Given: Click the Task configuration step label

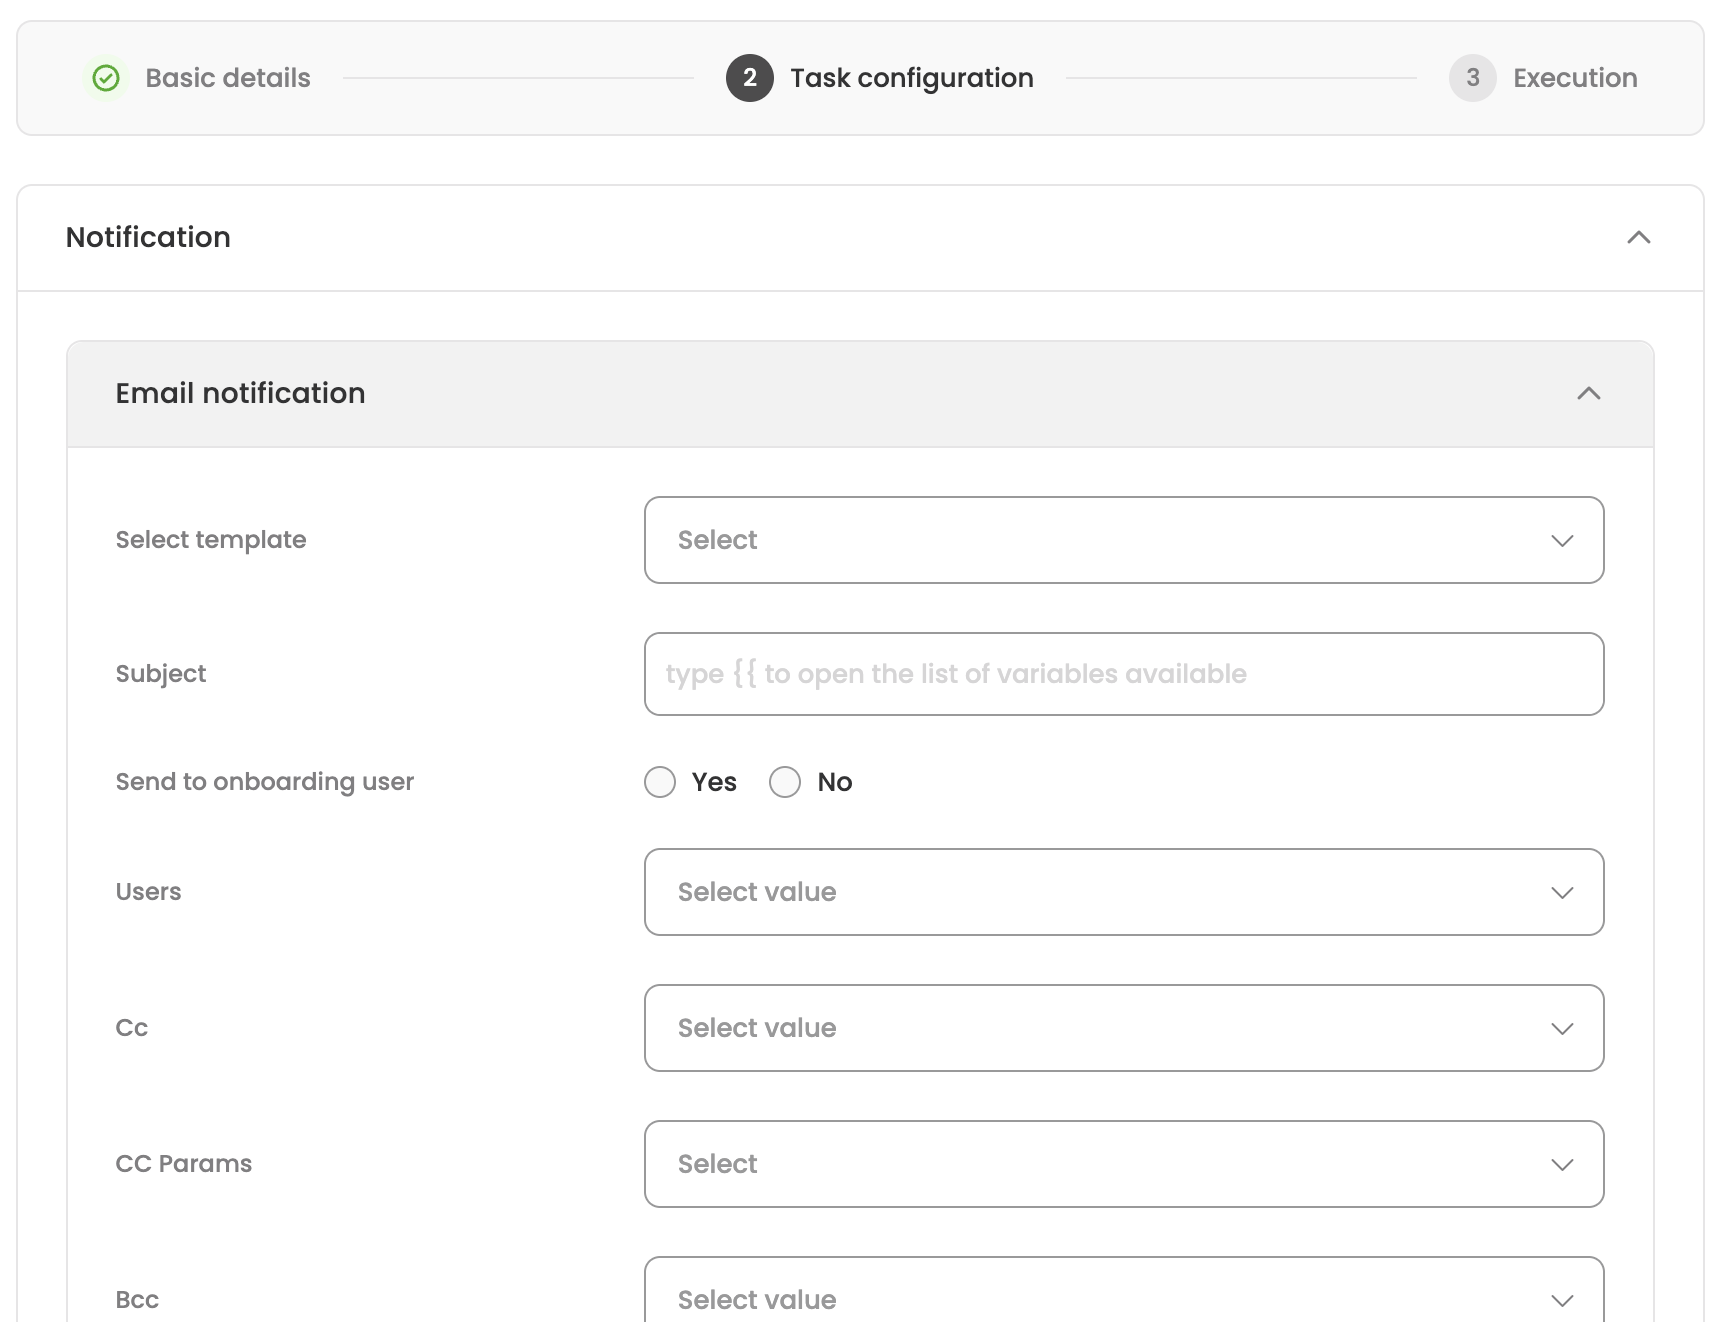Looking at the screenshot, I should pyautogui.click(x=911, y=78).
